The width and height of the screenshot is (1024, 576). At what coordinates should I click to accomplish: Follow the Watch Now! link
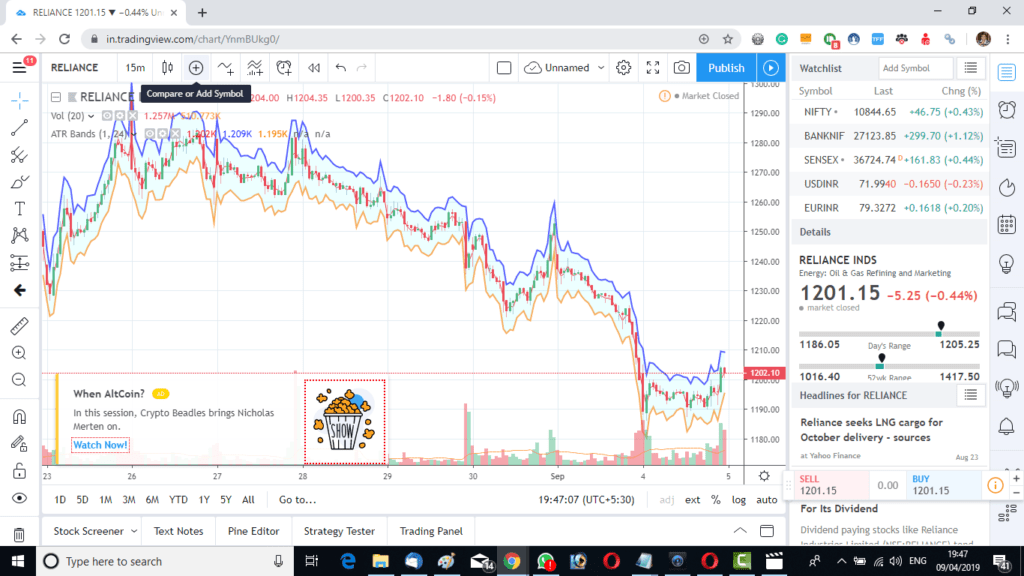(x=100, y=444)
